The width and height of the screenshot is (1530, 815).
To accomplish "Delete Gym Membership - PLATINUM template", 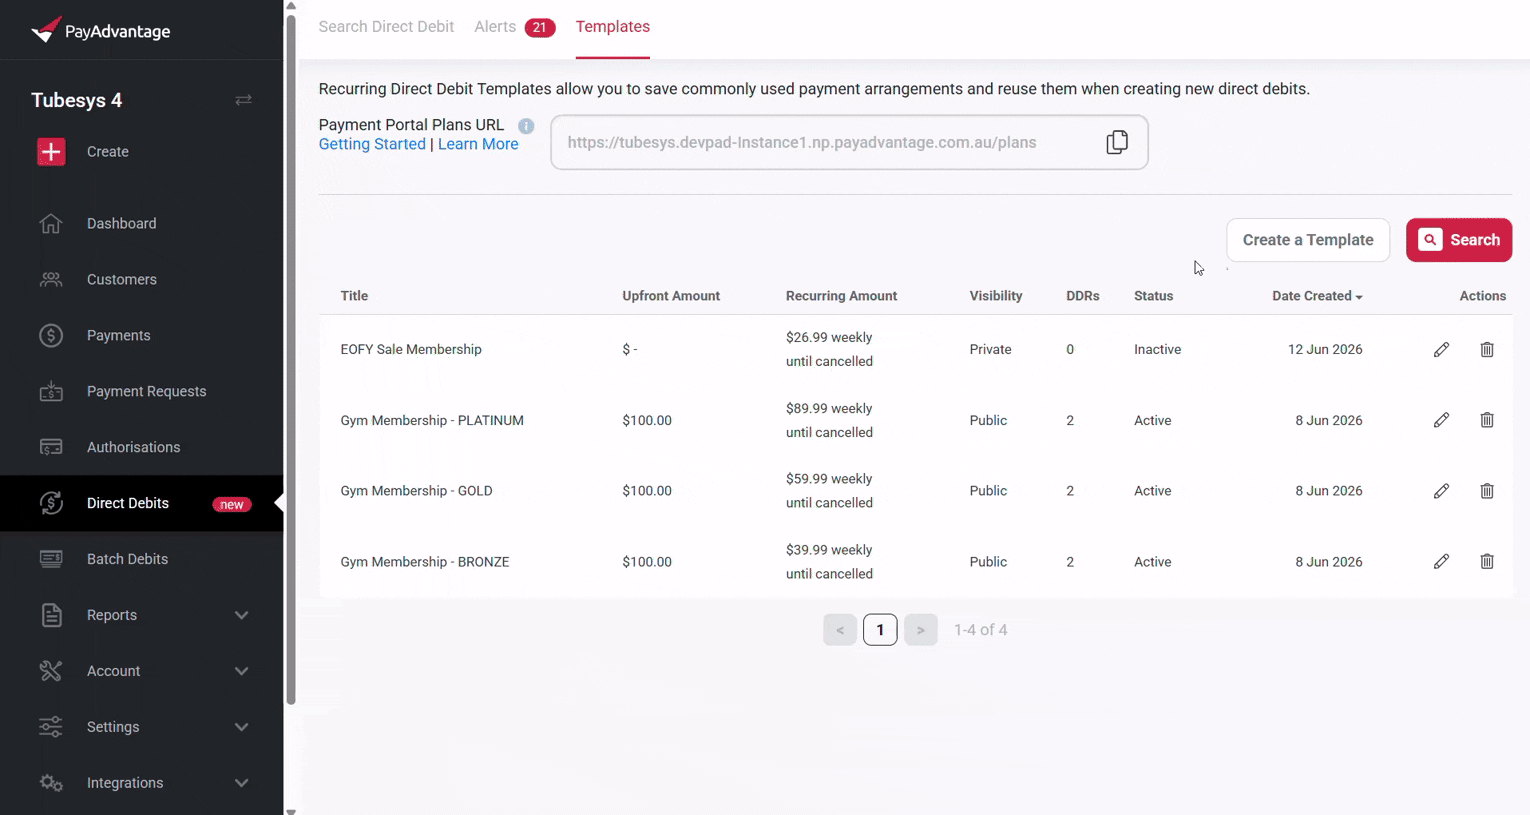I will coord(1487,420).
